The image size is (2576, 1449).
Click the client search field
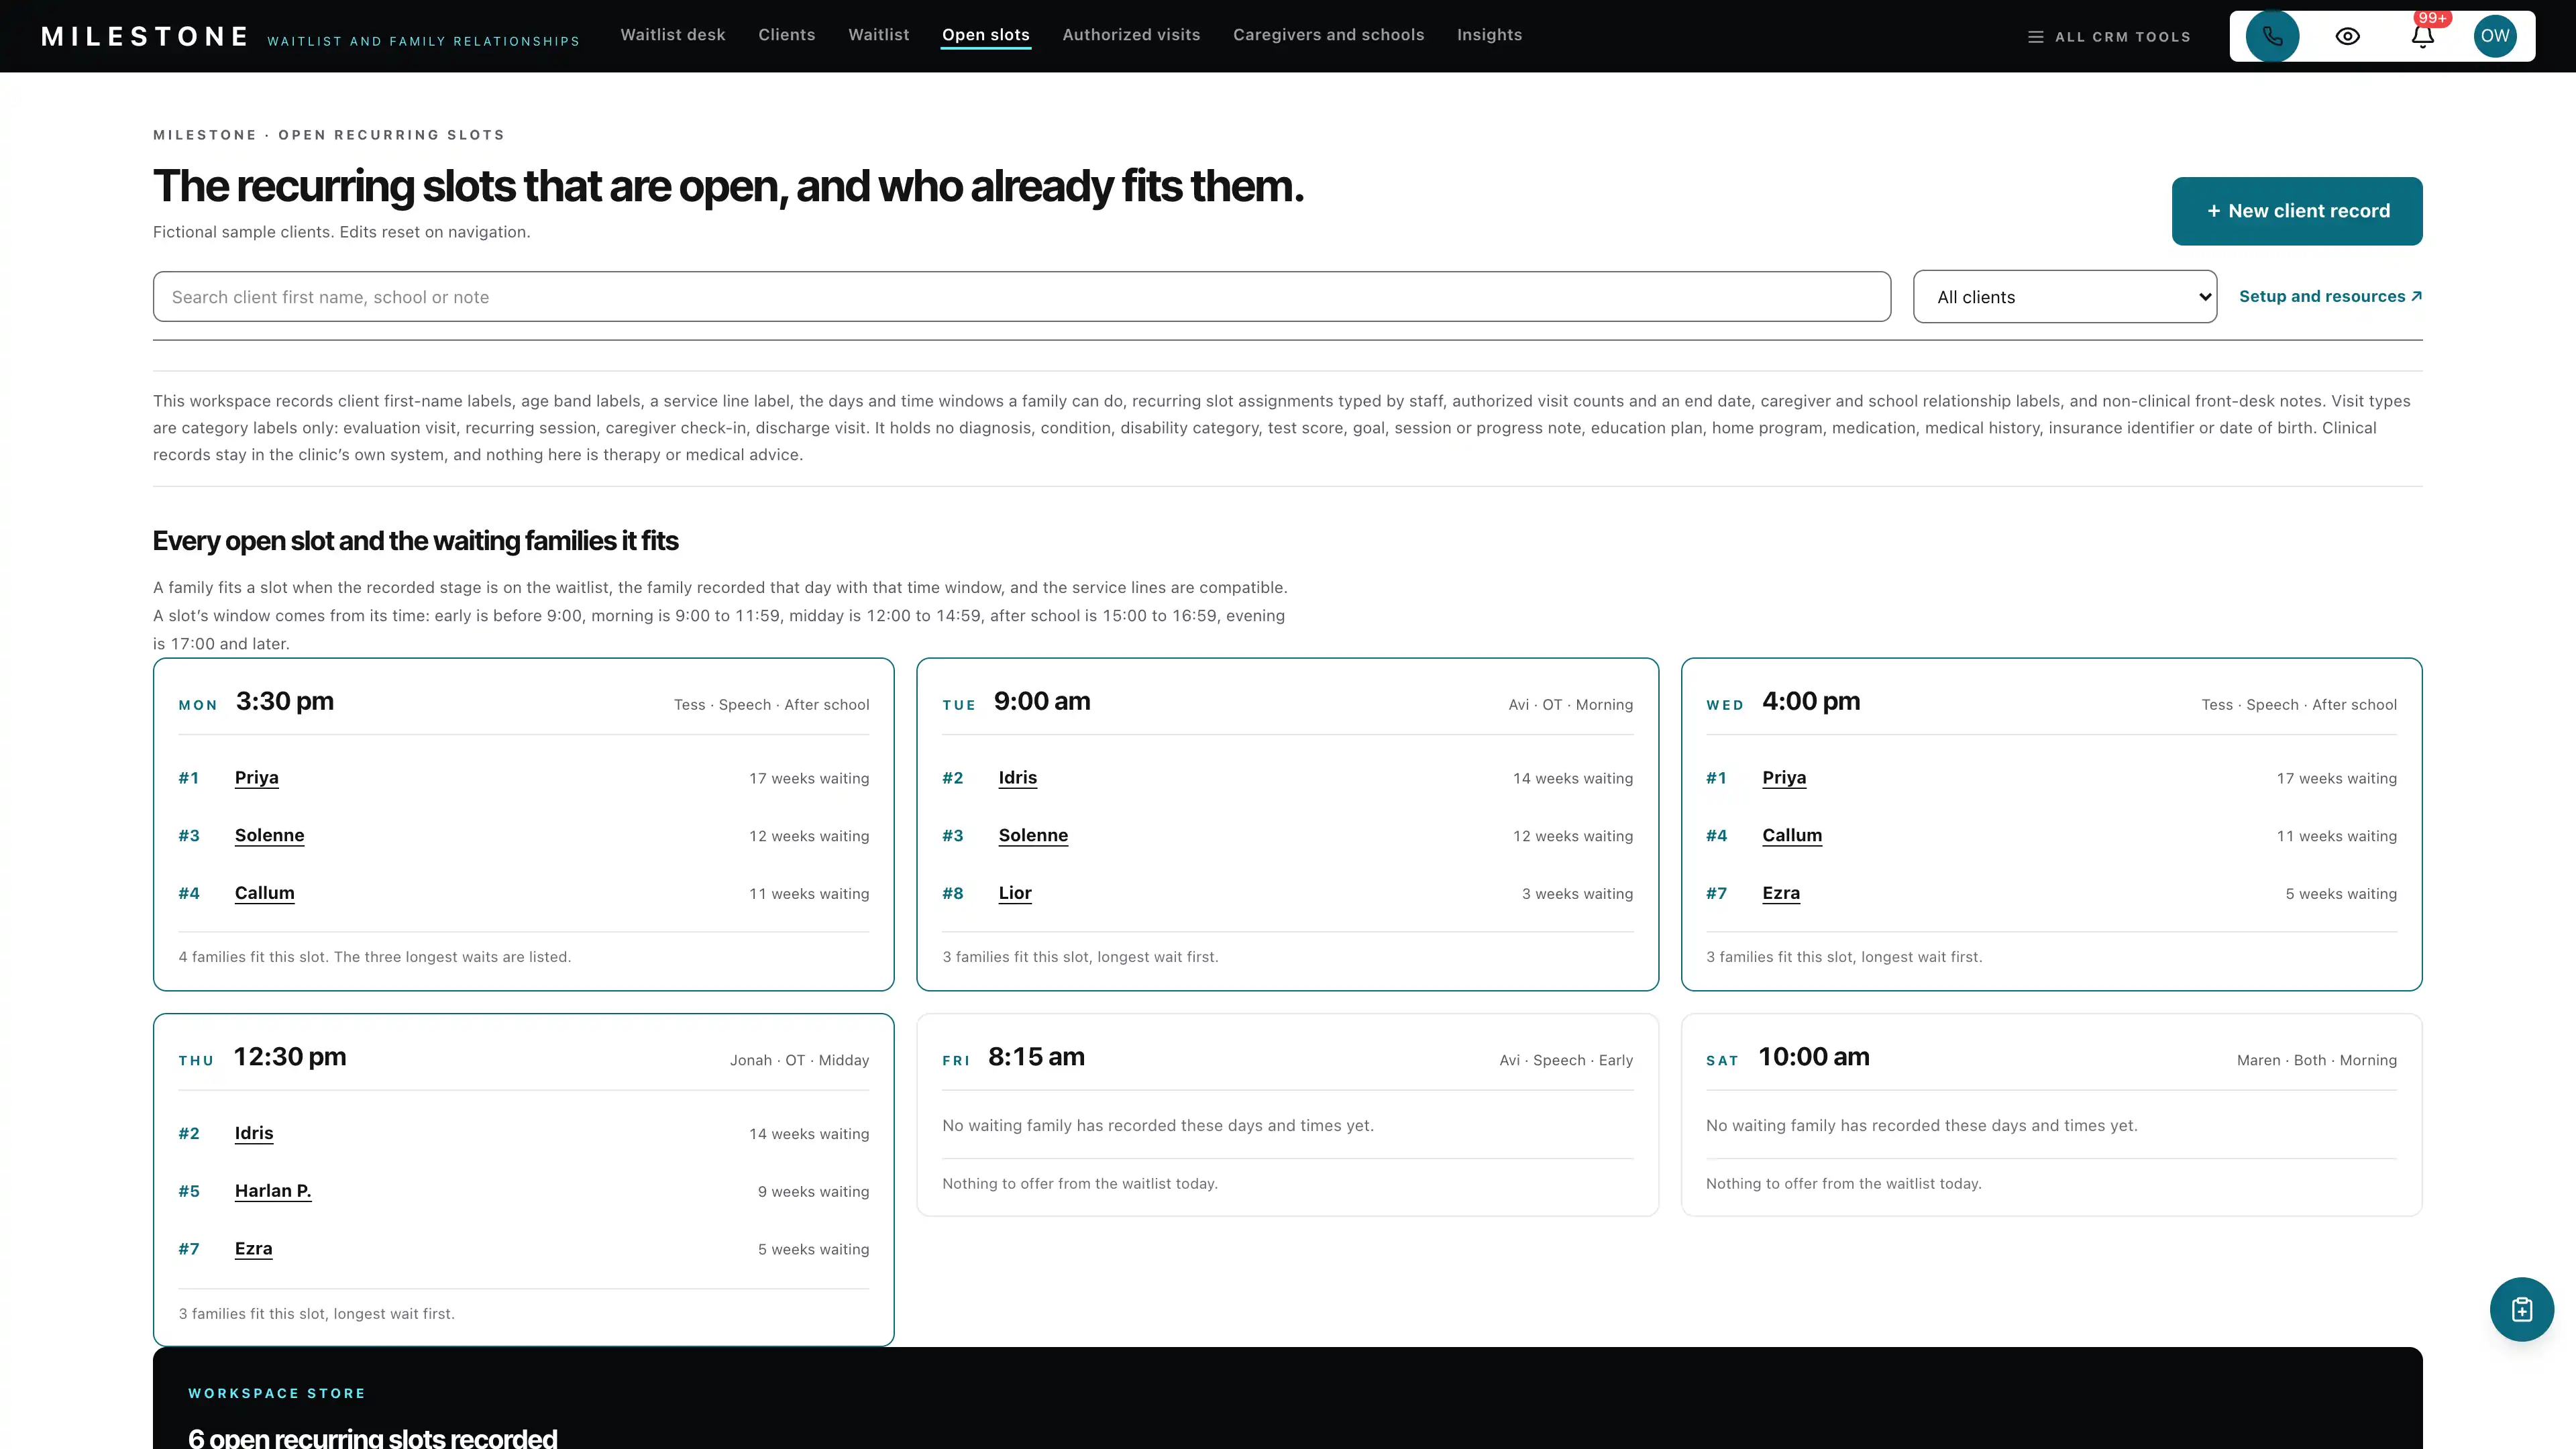click(1021, 297)
